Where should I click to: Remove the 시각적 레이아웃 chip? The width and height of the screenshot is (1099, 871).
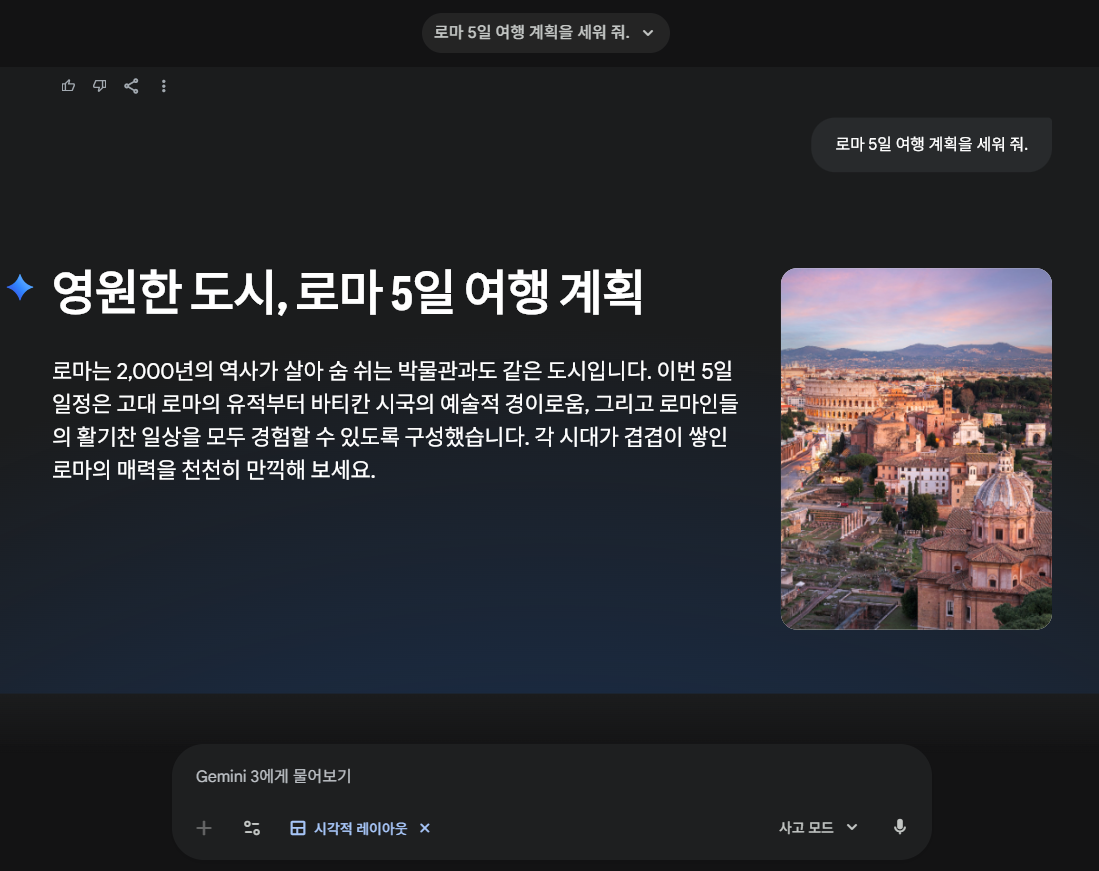(424, 828)
